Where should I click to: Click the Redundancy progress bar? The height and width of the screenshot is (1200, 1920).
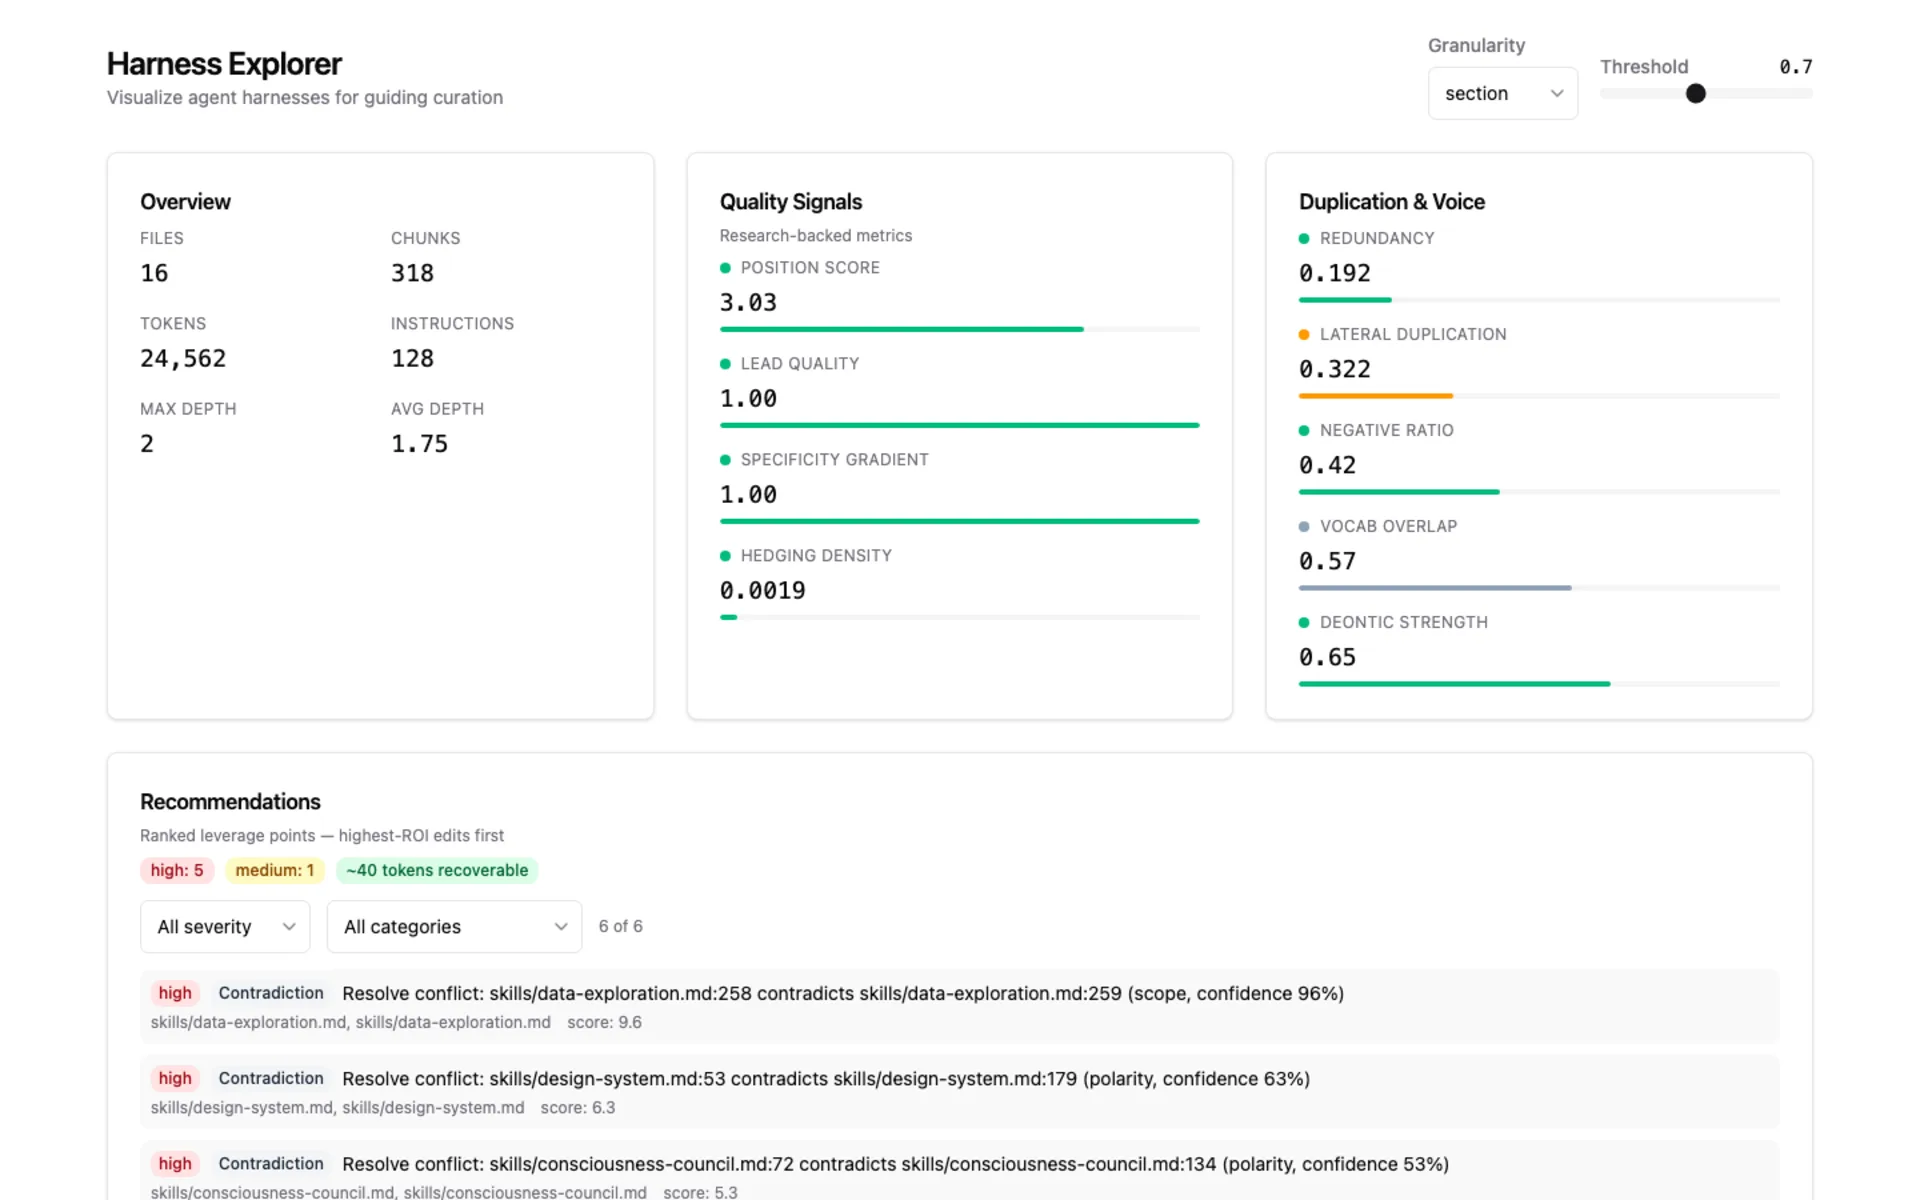pos(1539,300)
